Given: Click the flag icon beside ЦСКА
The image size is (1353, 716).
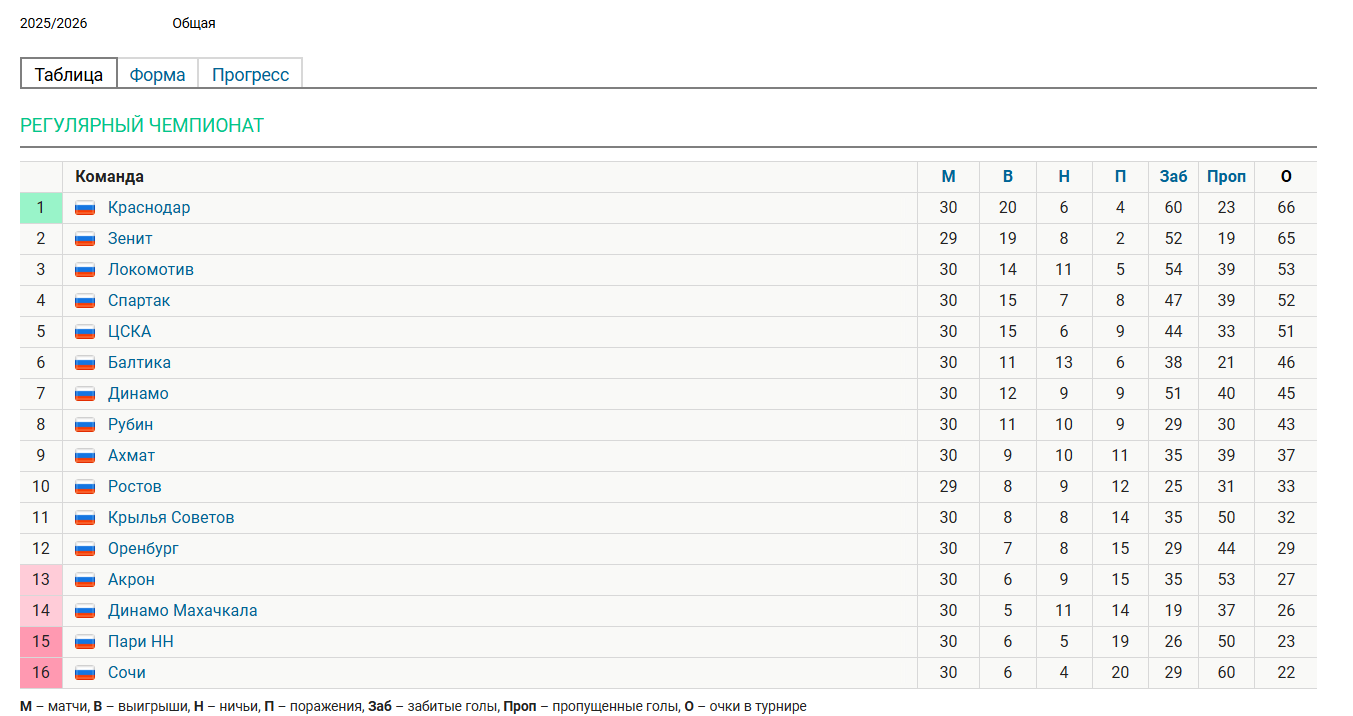Looking at the screenshot, I should point(85,332).
